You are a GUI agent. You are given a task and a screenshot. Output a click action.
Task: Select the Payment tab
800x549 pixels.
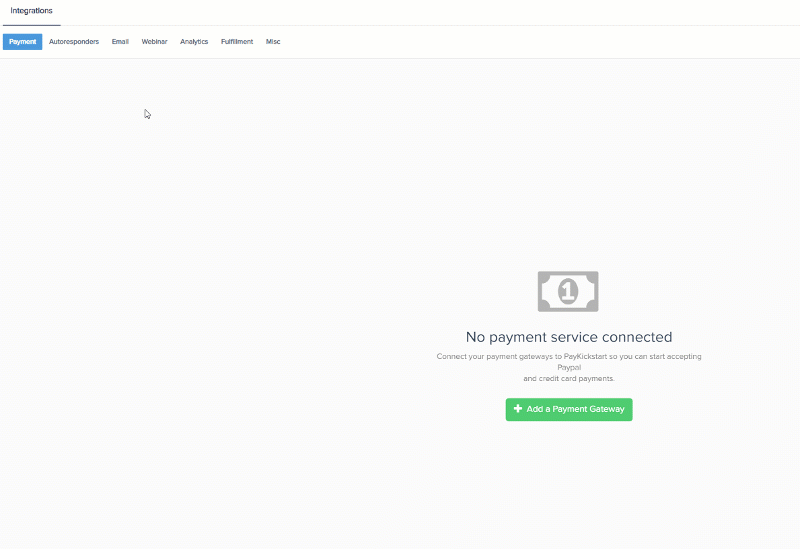22,42
